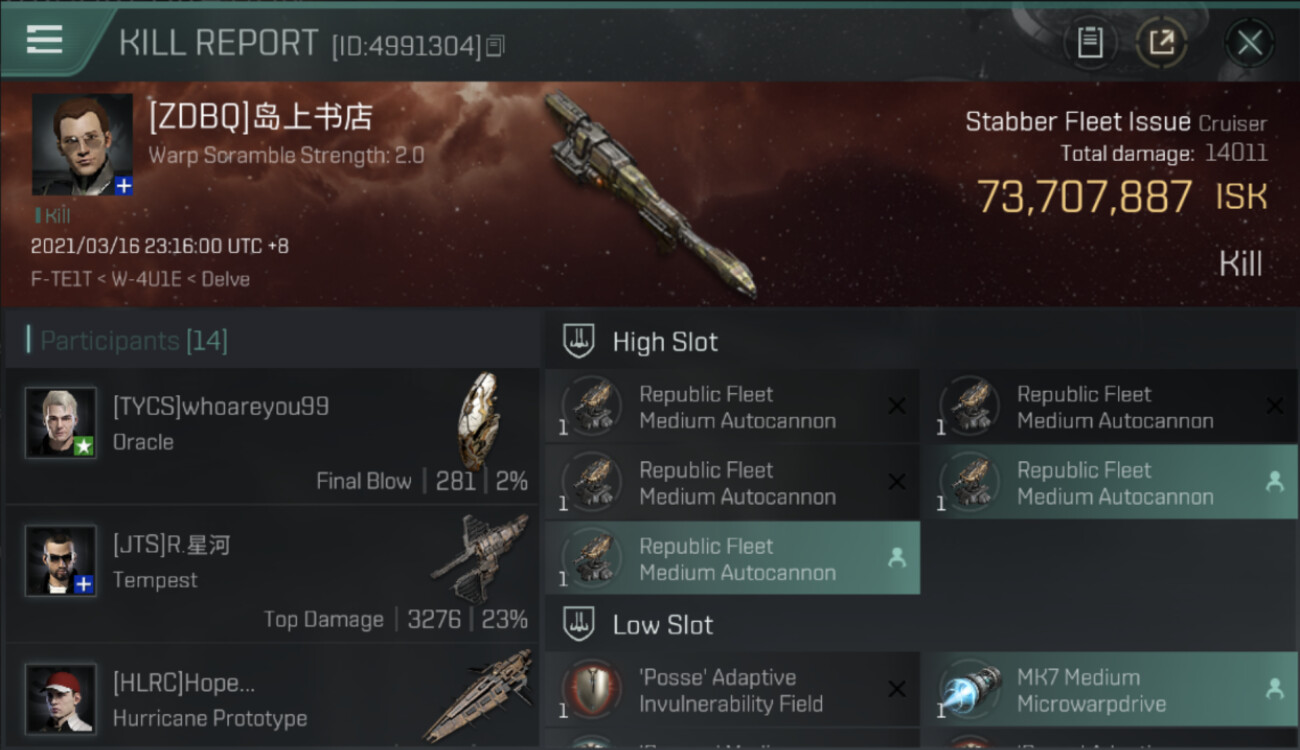Click the share export icon

pyautogui.click(x=1162, y=42)
